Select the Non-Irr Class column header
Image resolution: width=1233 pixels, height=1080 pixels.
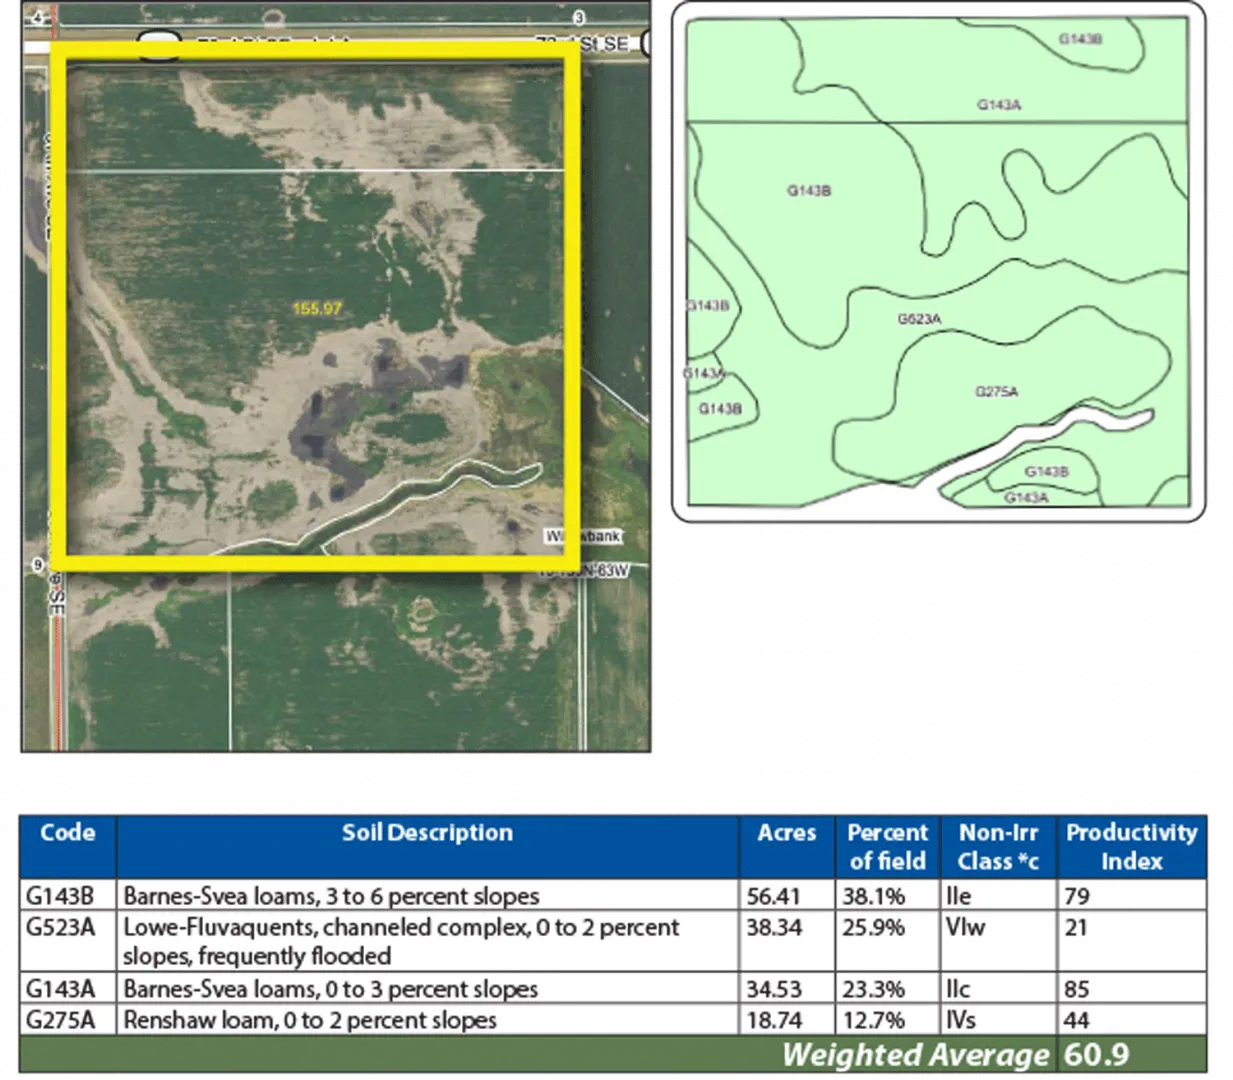(x=997, y=846)
